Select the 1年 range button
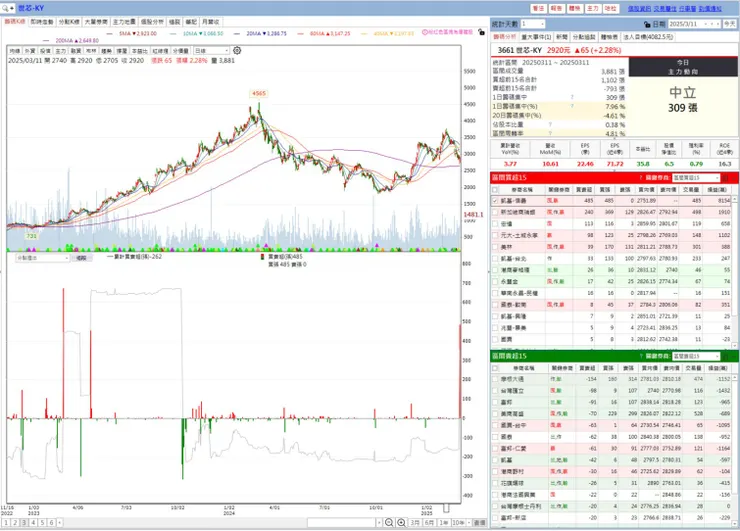Screen dimensions: 740x531 (444, 523)
